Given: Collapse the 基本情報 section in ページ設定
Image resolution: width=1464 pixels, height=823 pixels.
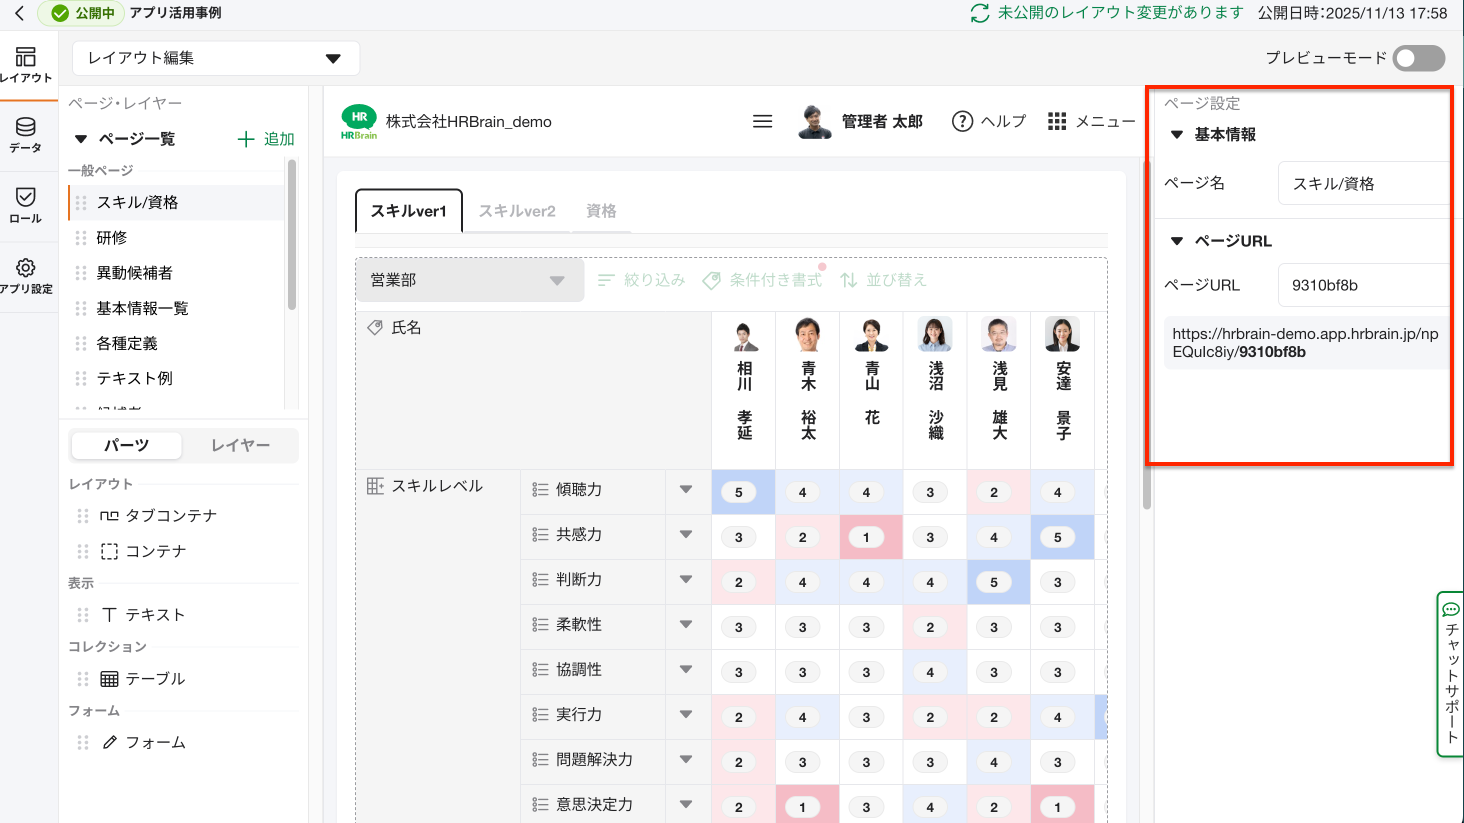Looking at the screenshot, I should pyautogui.click(x=1177, y=135).
